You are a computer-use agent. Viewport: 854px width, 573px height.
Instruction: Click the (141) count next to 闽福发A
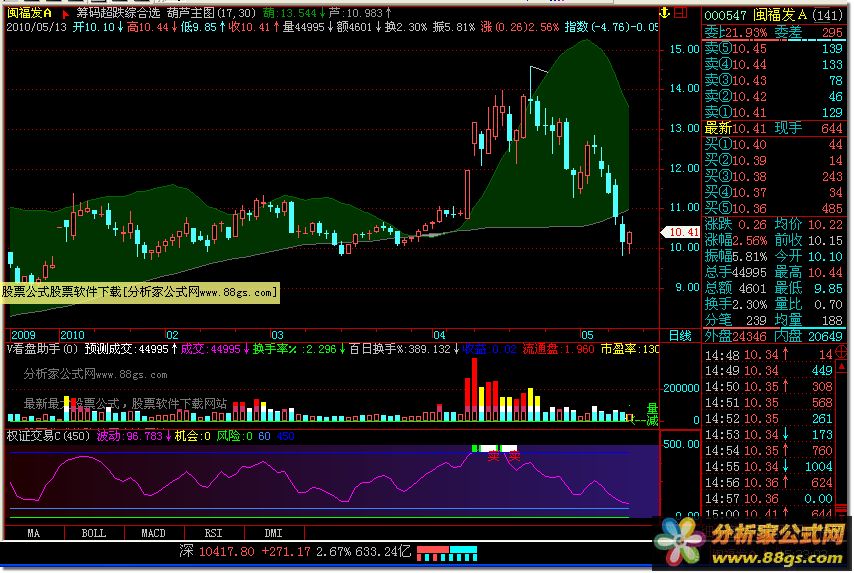coord(827,15)
